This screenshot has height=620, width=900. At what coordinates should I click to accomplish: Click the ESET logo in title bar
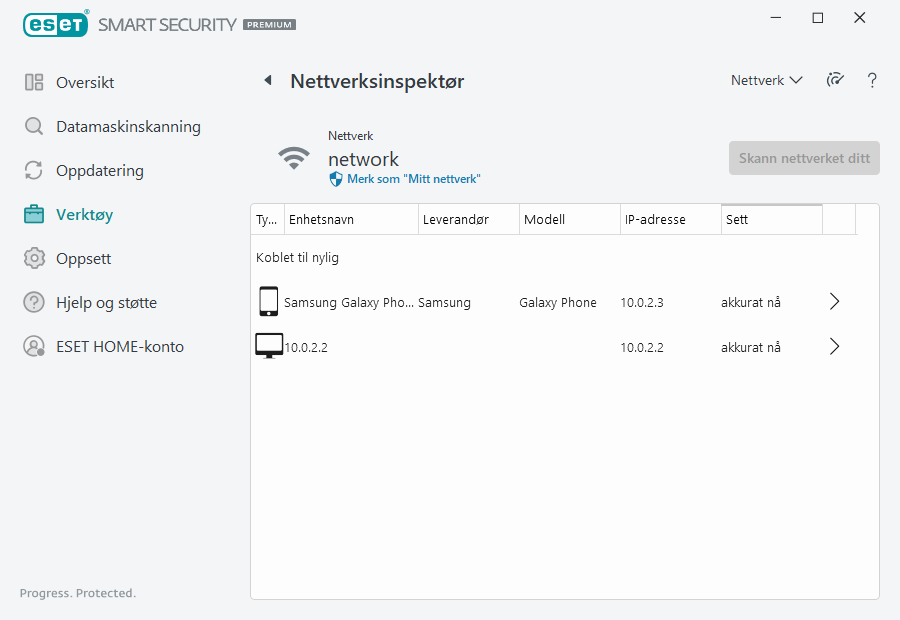56,23
